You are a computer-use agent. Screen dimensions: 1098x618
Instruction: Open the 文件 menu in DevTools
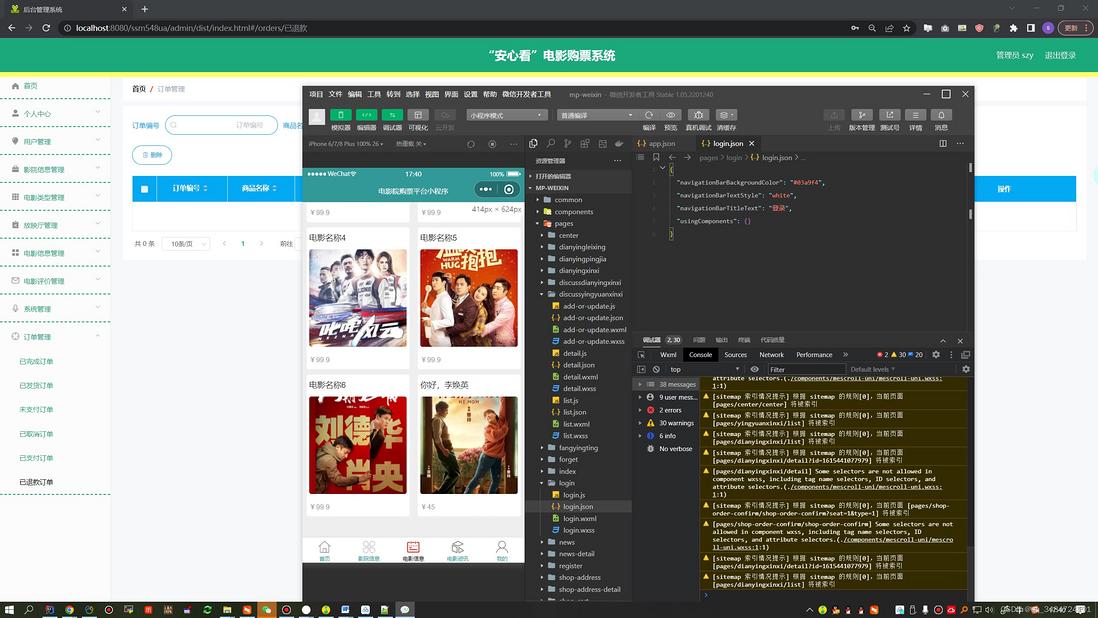click(x=336, y=94)
